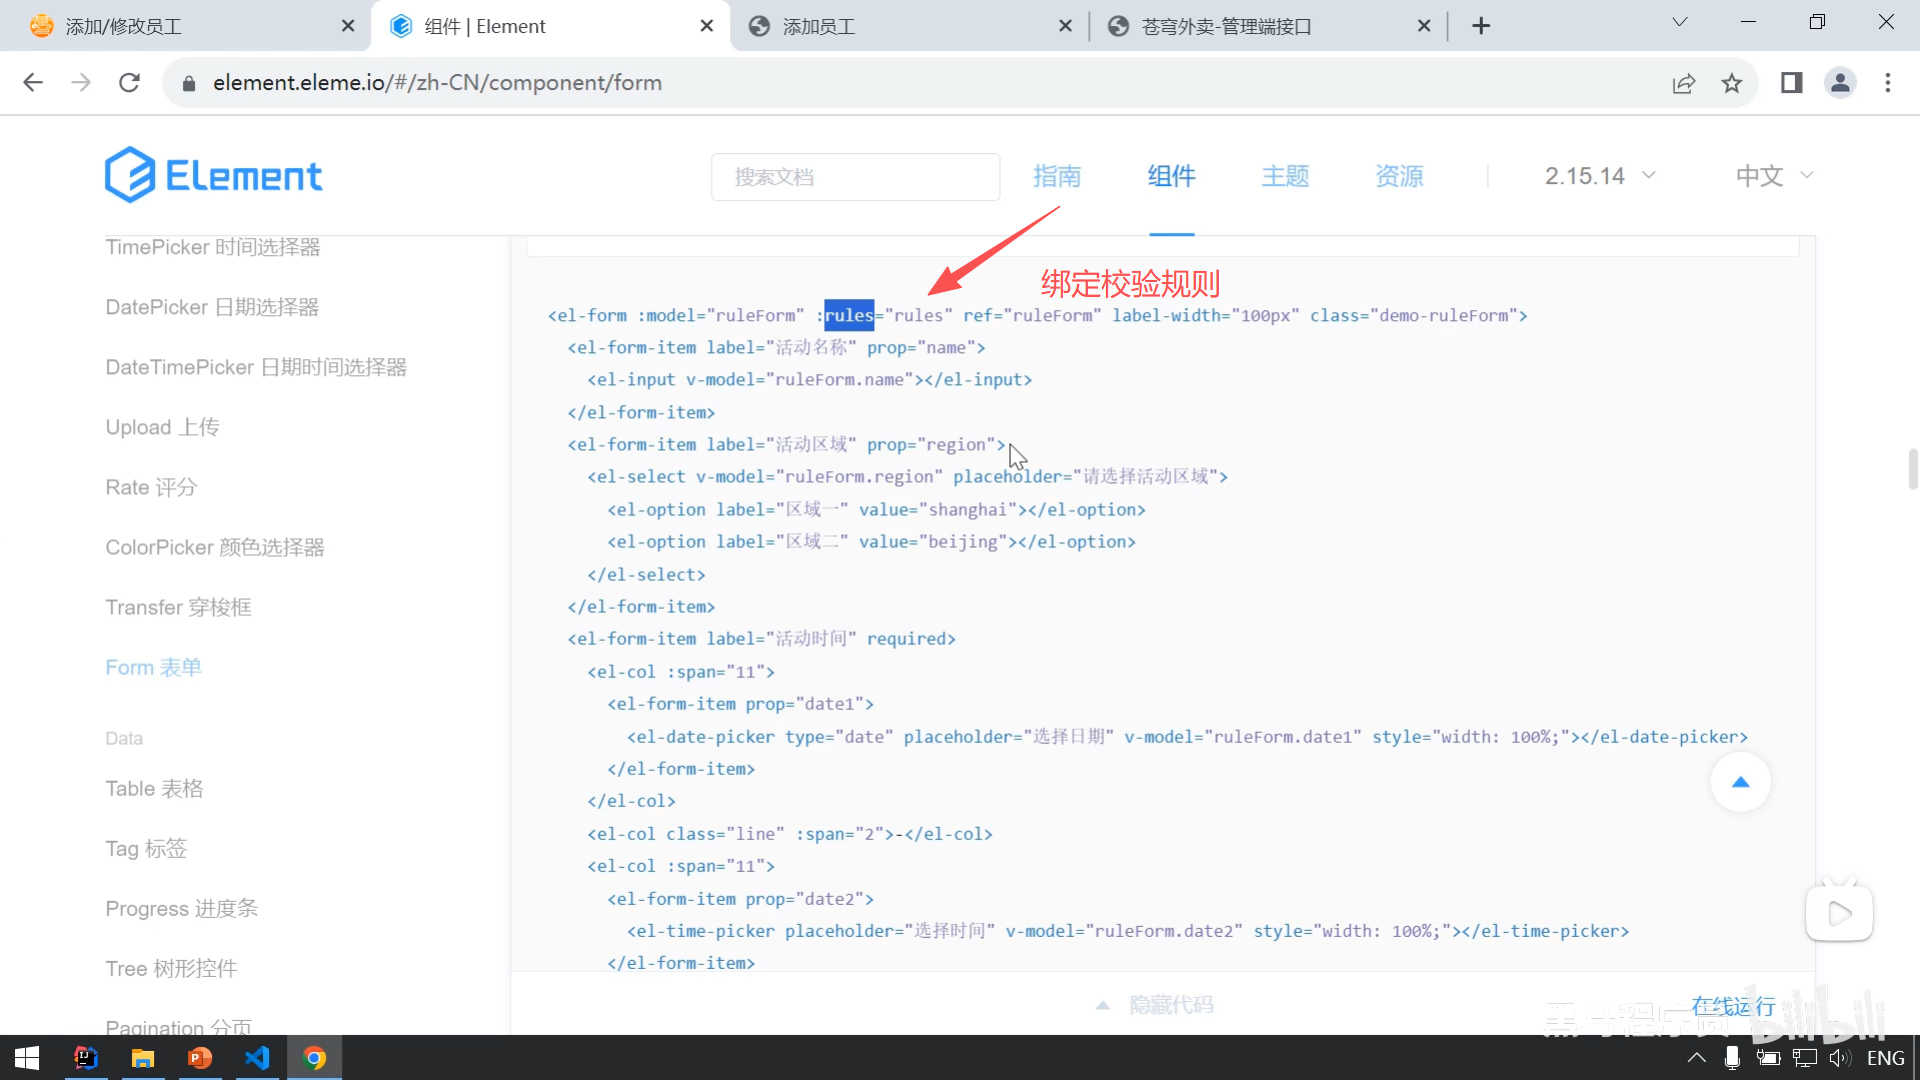The height and width of the screenshot is (1080, 1920).
Task: Open Table 表格 in sidebar
Action: 154,788
